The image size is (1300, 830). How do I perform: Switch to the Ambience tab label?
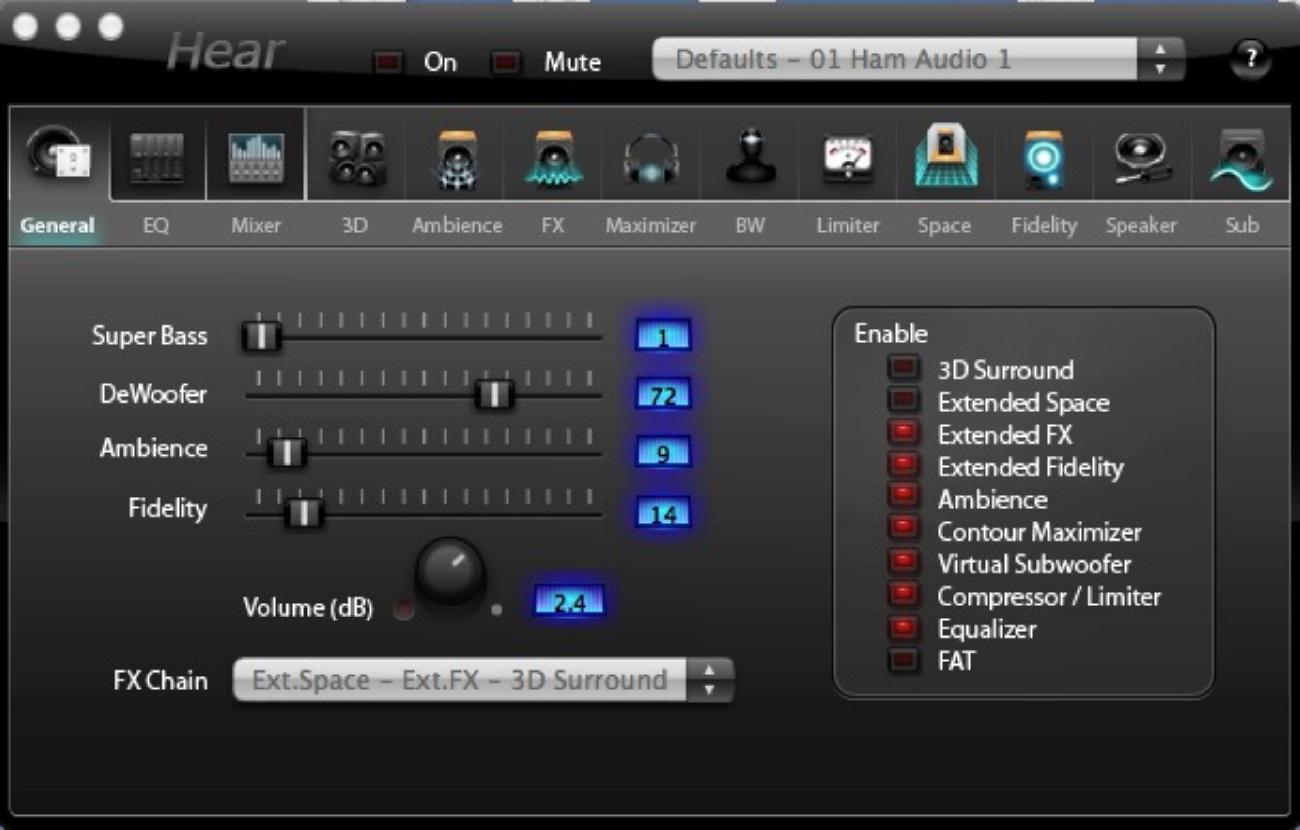tap(457, 226)
